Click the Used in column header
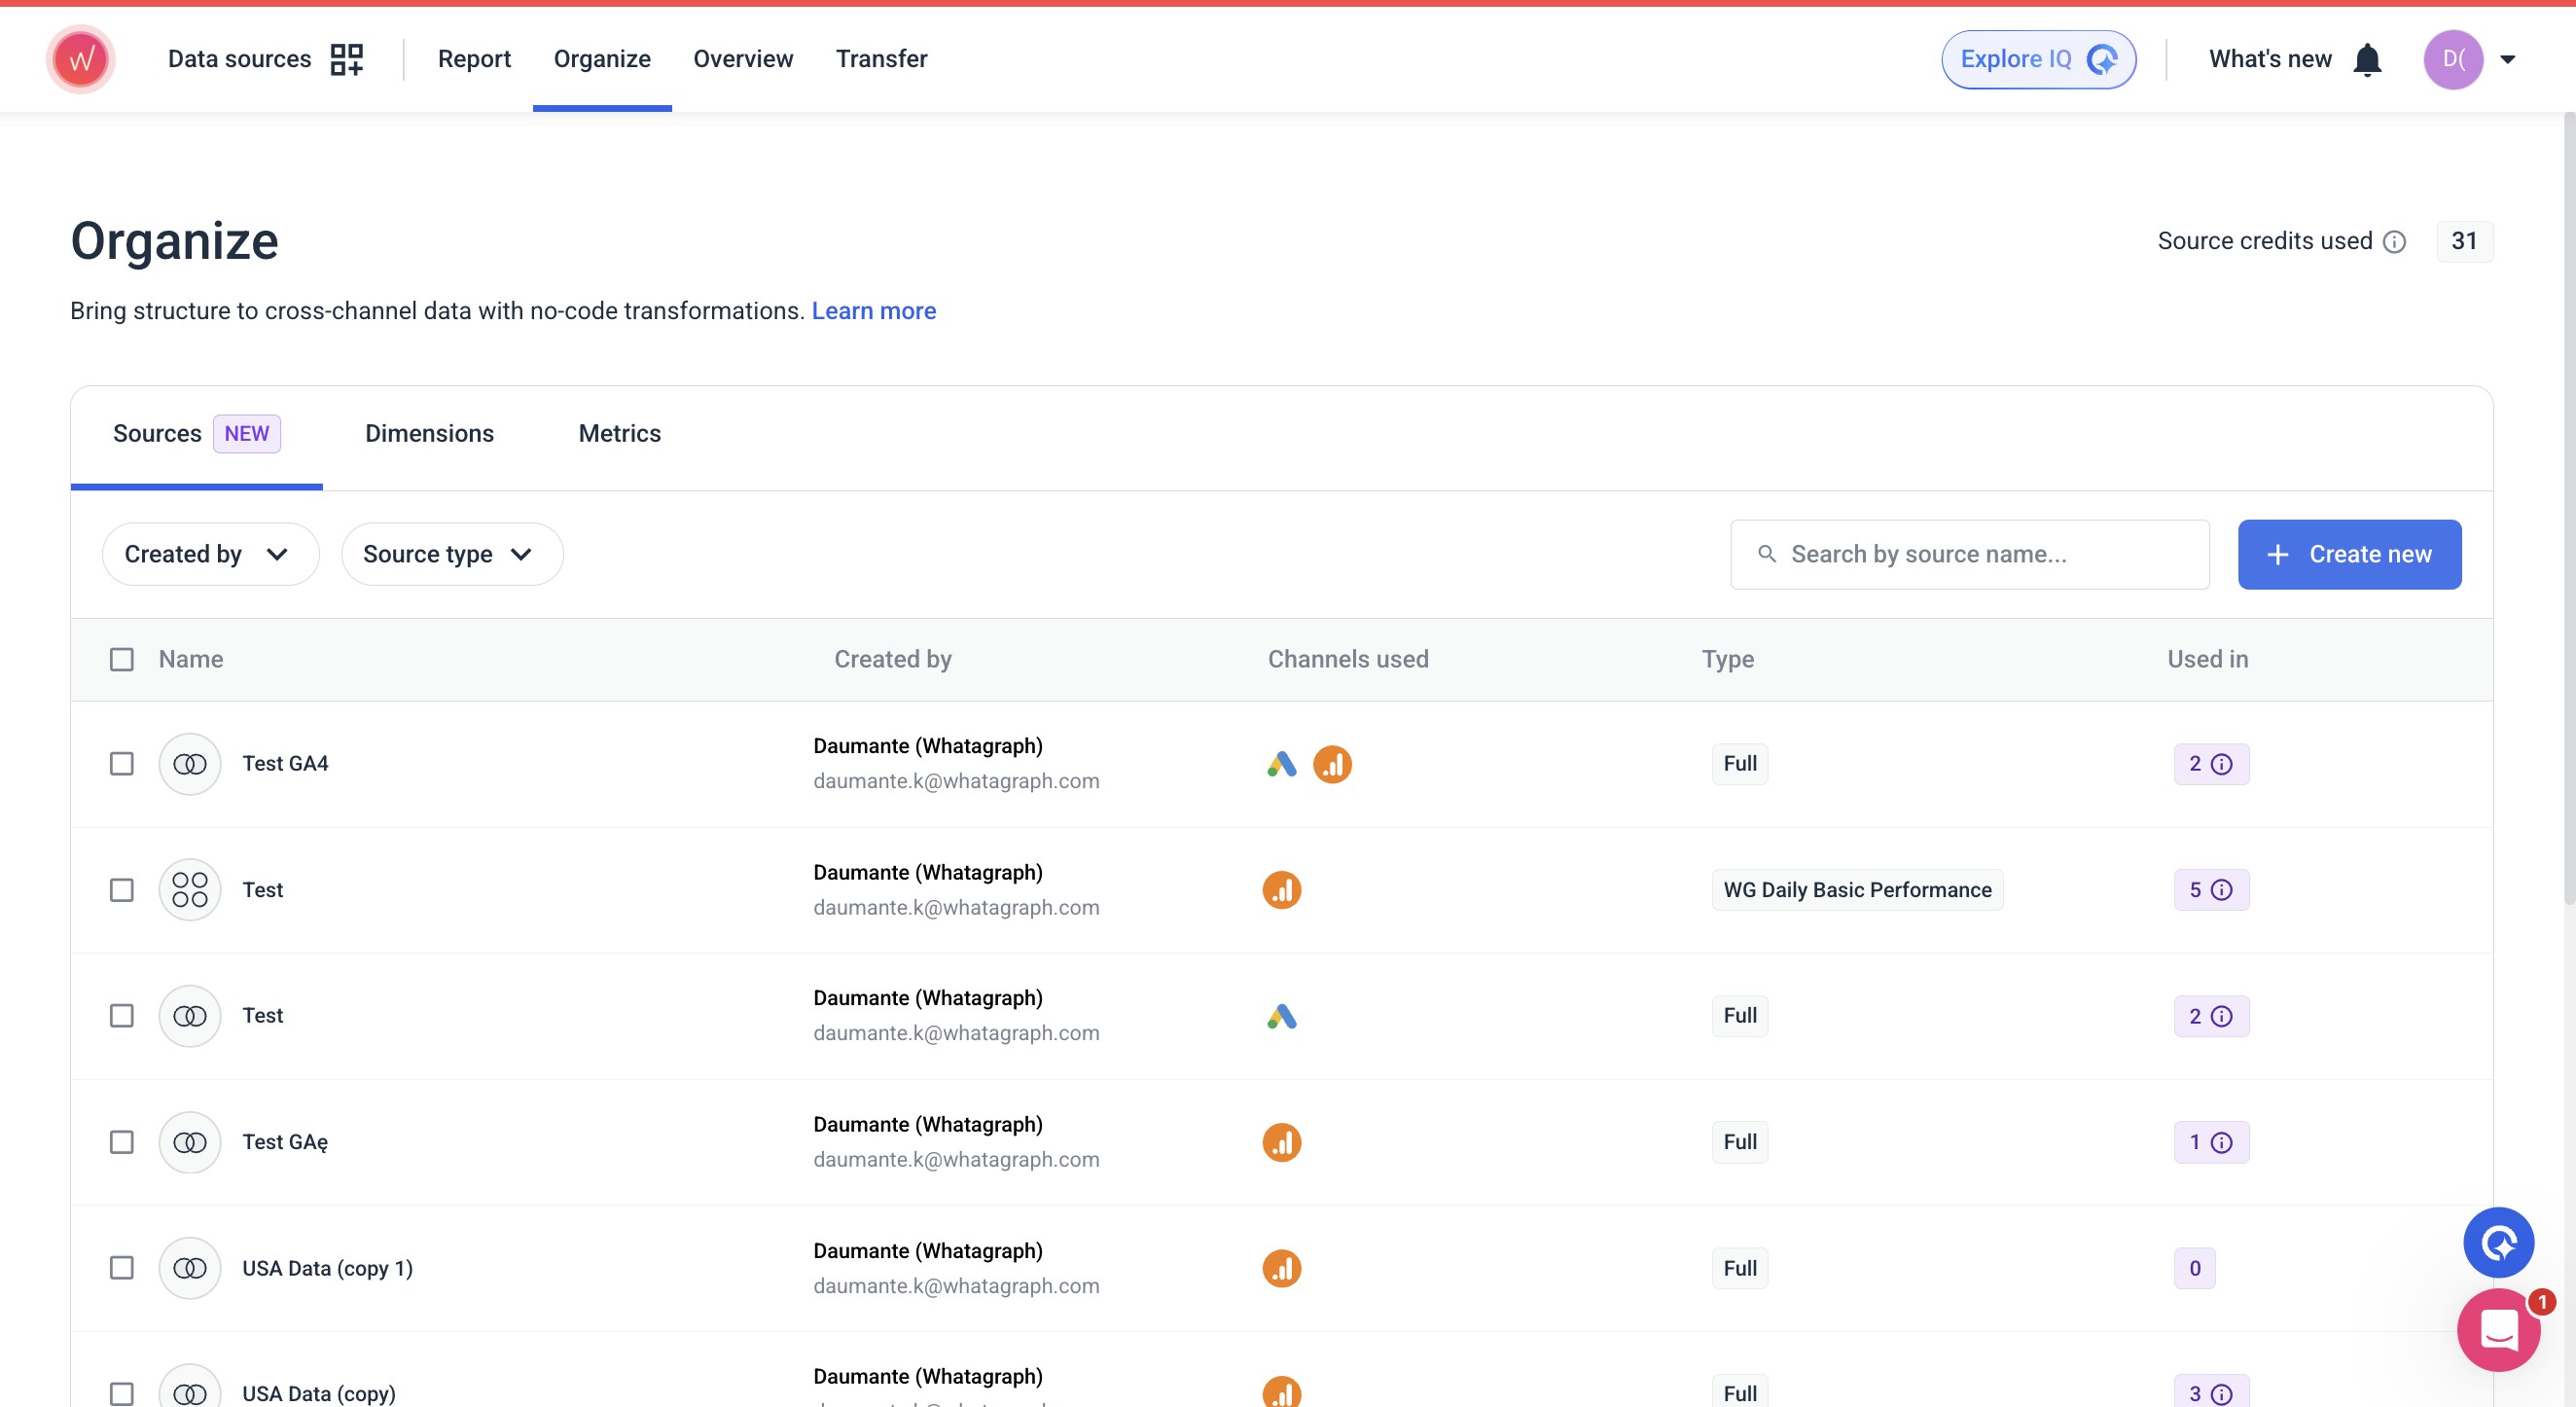The height and width of the screenshot is (1407, 2576). click(2207, 659)
